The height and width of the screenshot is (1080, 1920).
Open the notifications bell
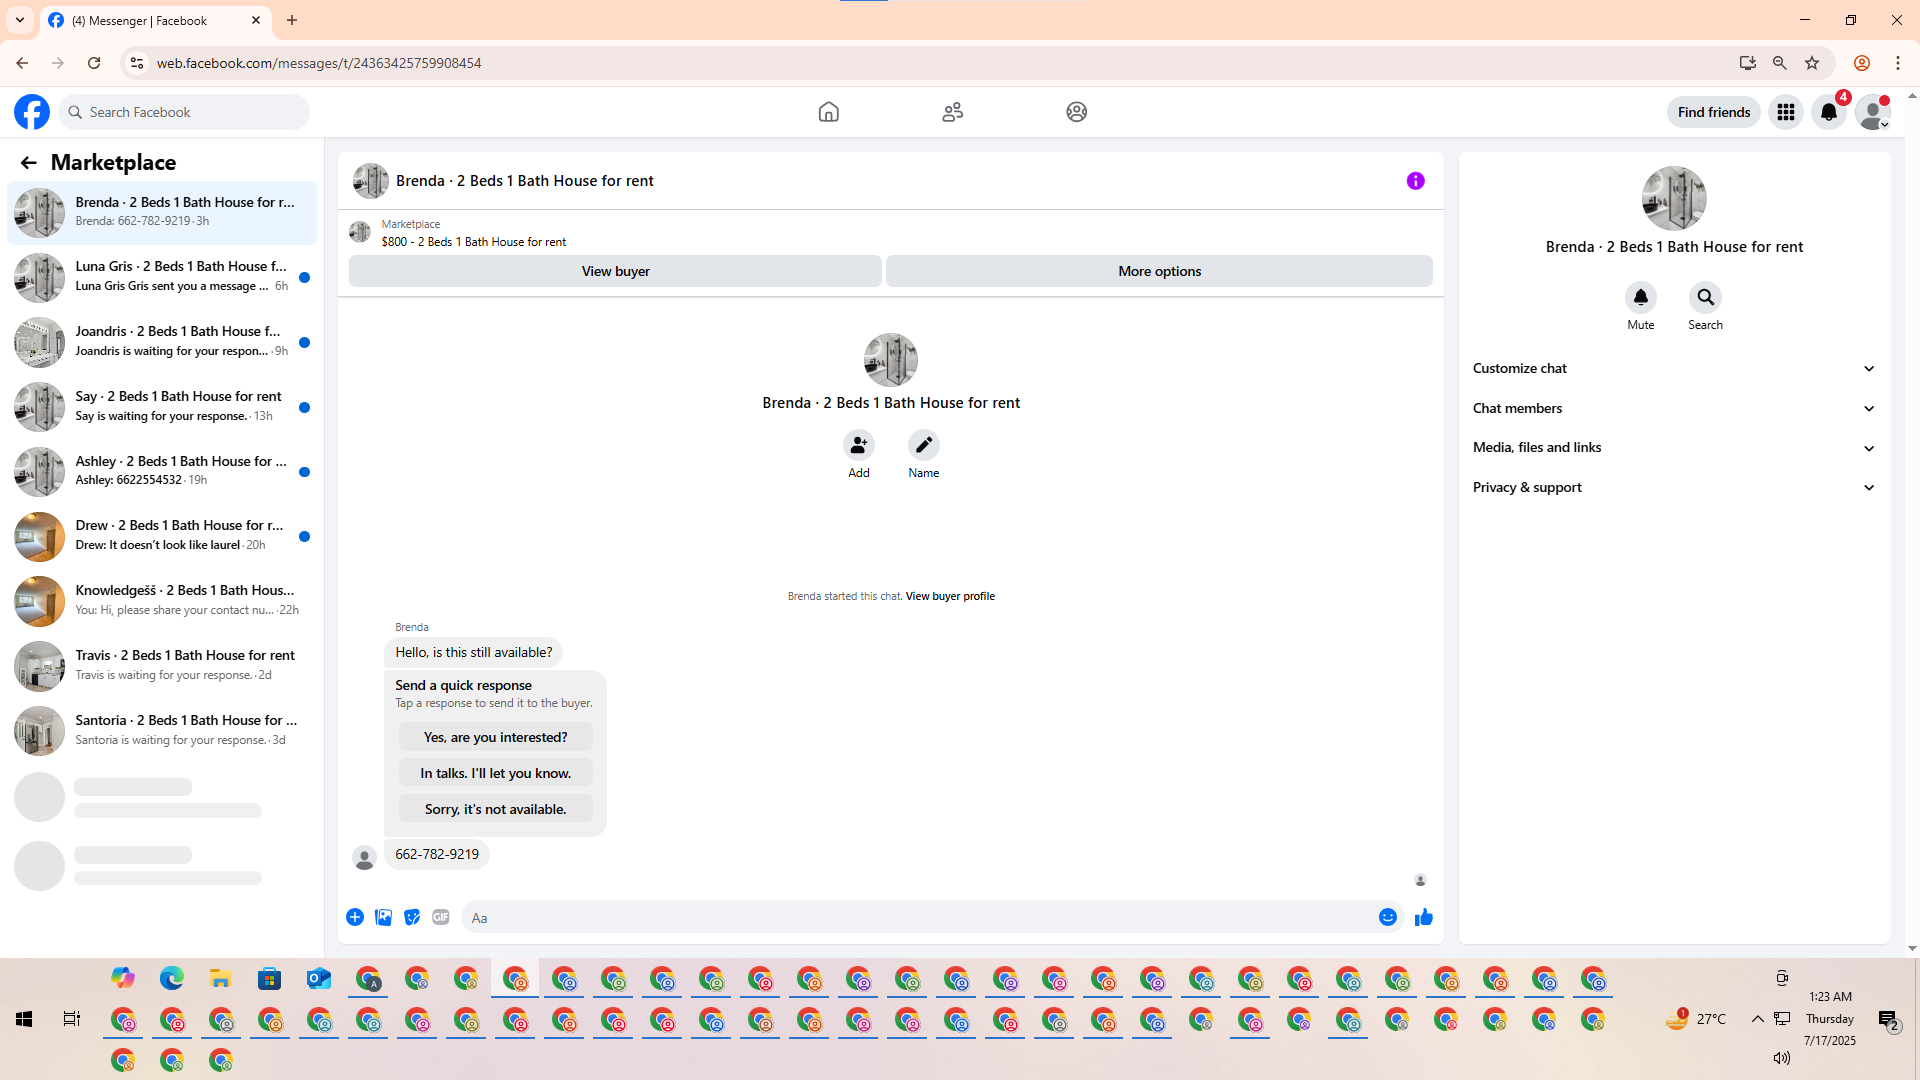click(x=1829, y=112)
